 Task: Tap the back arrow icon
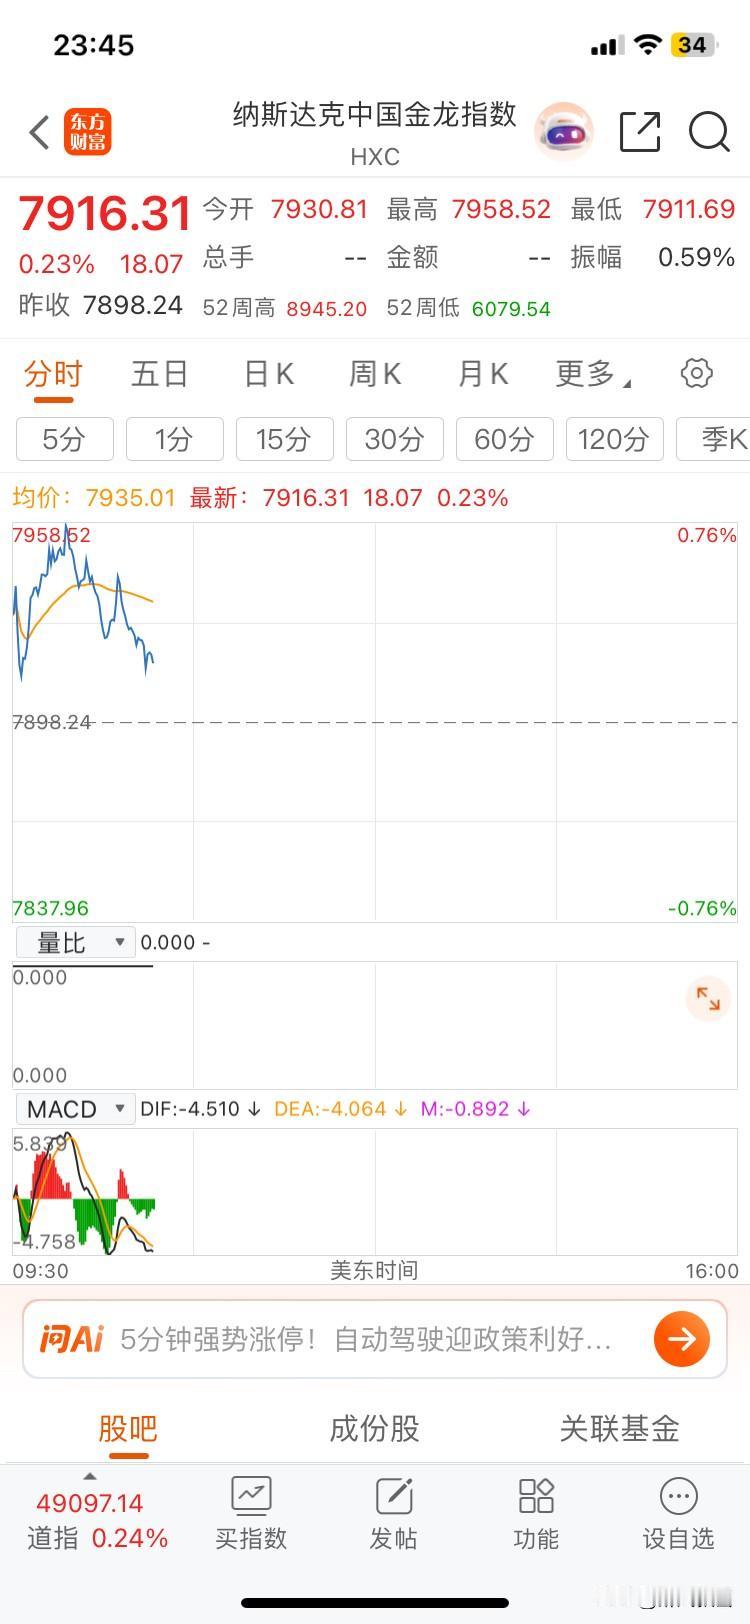tap(40, 132)
